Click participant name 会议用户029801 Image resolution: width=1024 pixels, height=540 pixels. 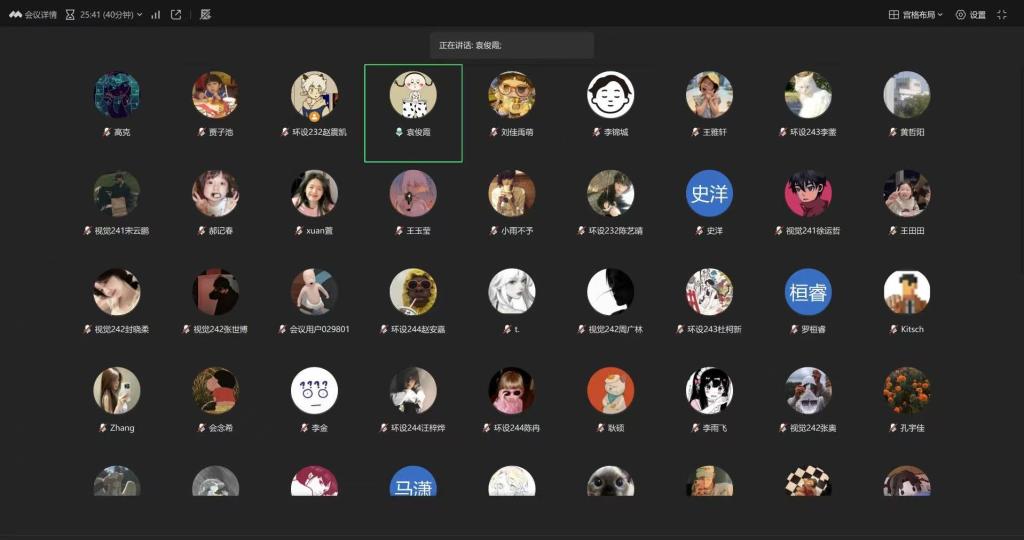click(319, 329)
